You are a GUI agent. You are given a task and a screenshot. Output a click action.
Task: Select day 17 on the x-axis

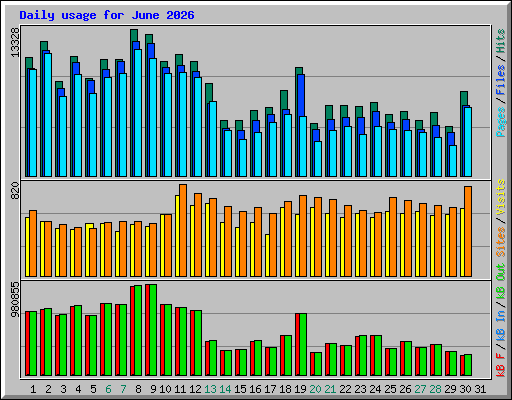click(x=270, y=389)
